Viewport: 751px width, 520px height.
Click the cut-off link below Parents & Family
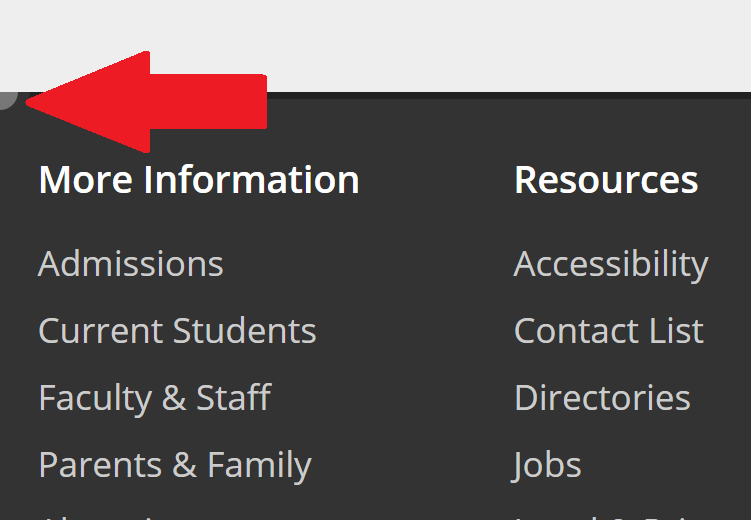click(x=100, y=516)
